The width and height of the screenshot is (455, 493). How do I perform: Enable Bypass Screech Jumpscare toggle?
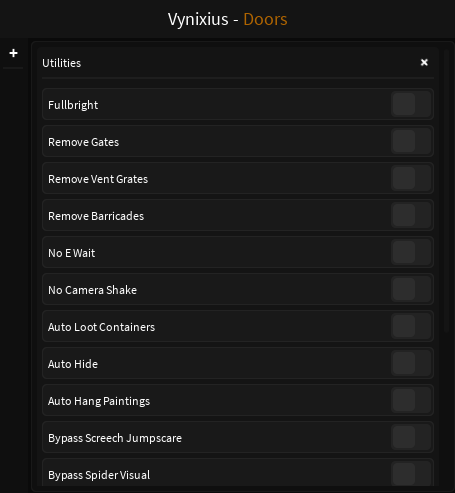pyautogui.click(x=411, y=437)
